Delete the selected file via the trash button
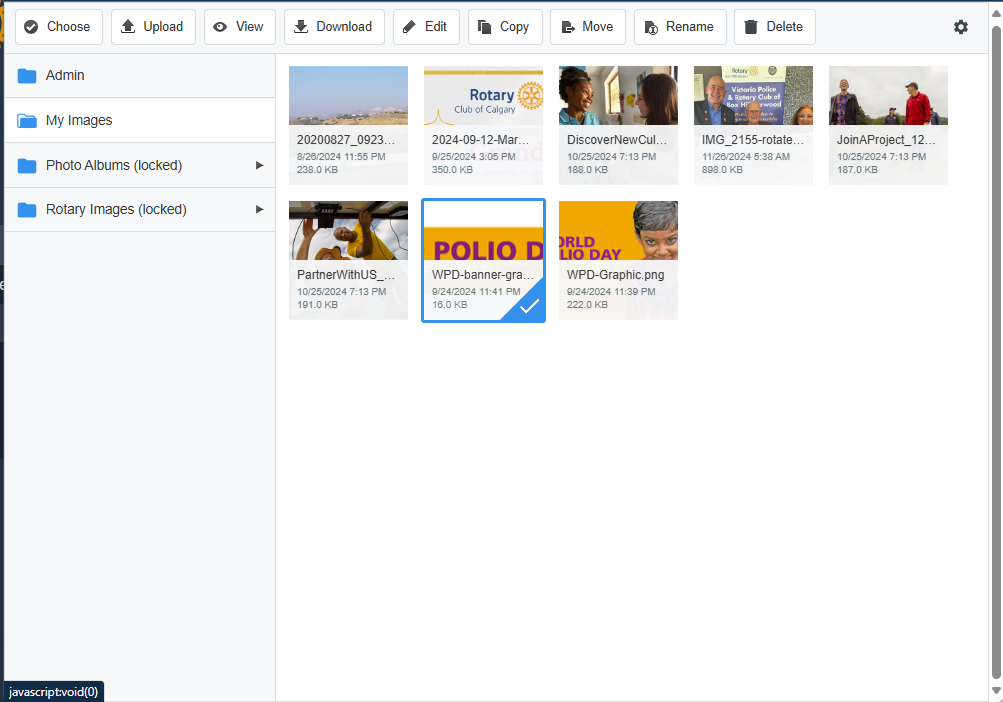1003x702 pixels. click(774, 27)
